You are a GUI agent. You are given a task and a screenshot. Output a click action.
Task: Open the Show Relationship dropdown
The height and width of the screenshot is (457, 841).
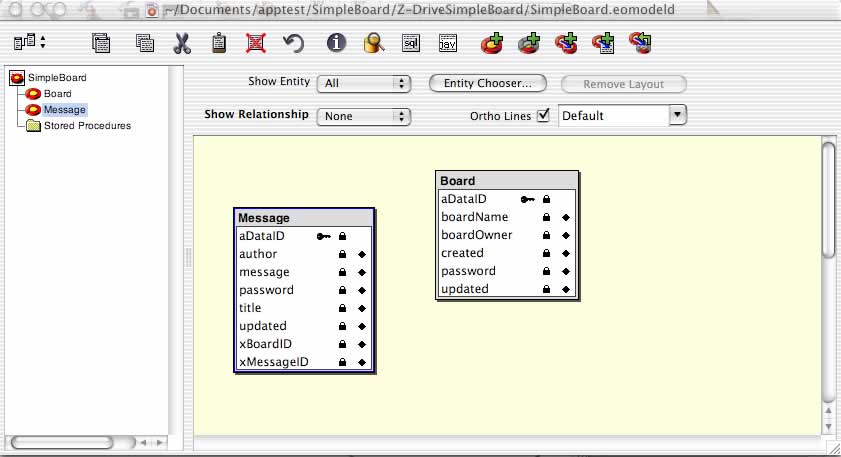coord(364,116)
